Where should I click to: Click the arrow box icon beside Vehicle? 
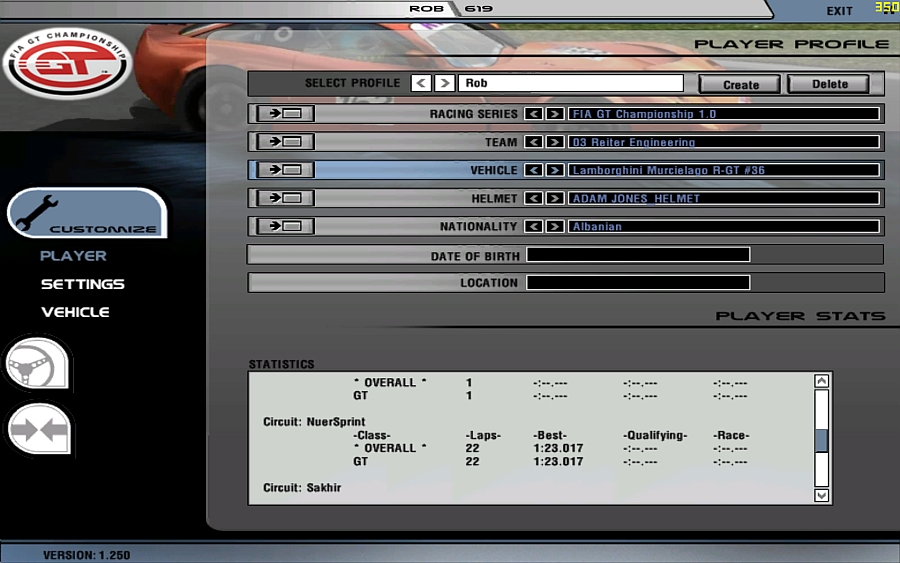click(285, 170)
